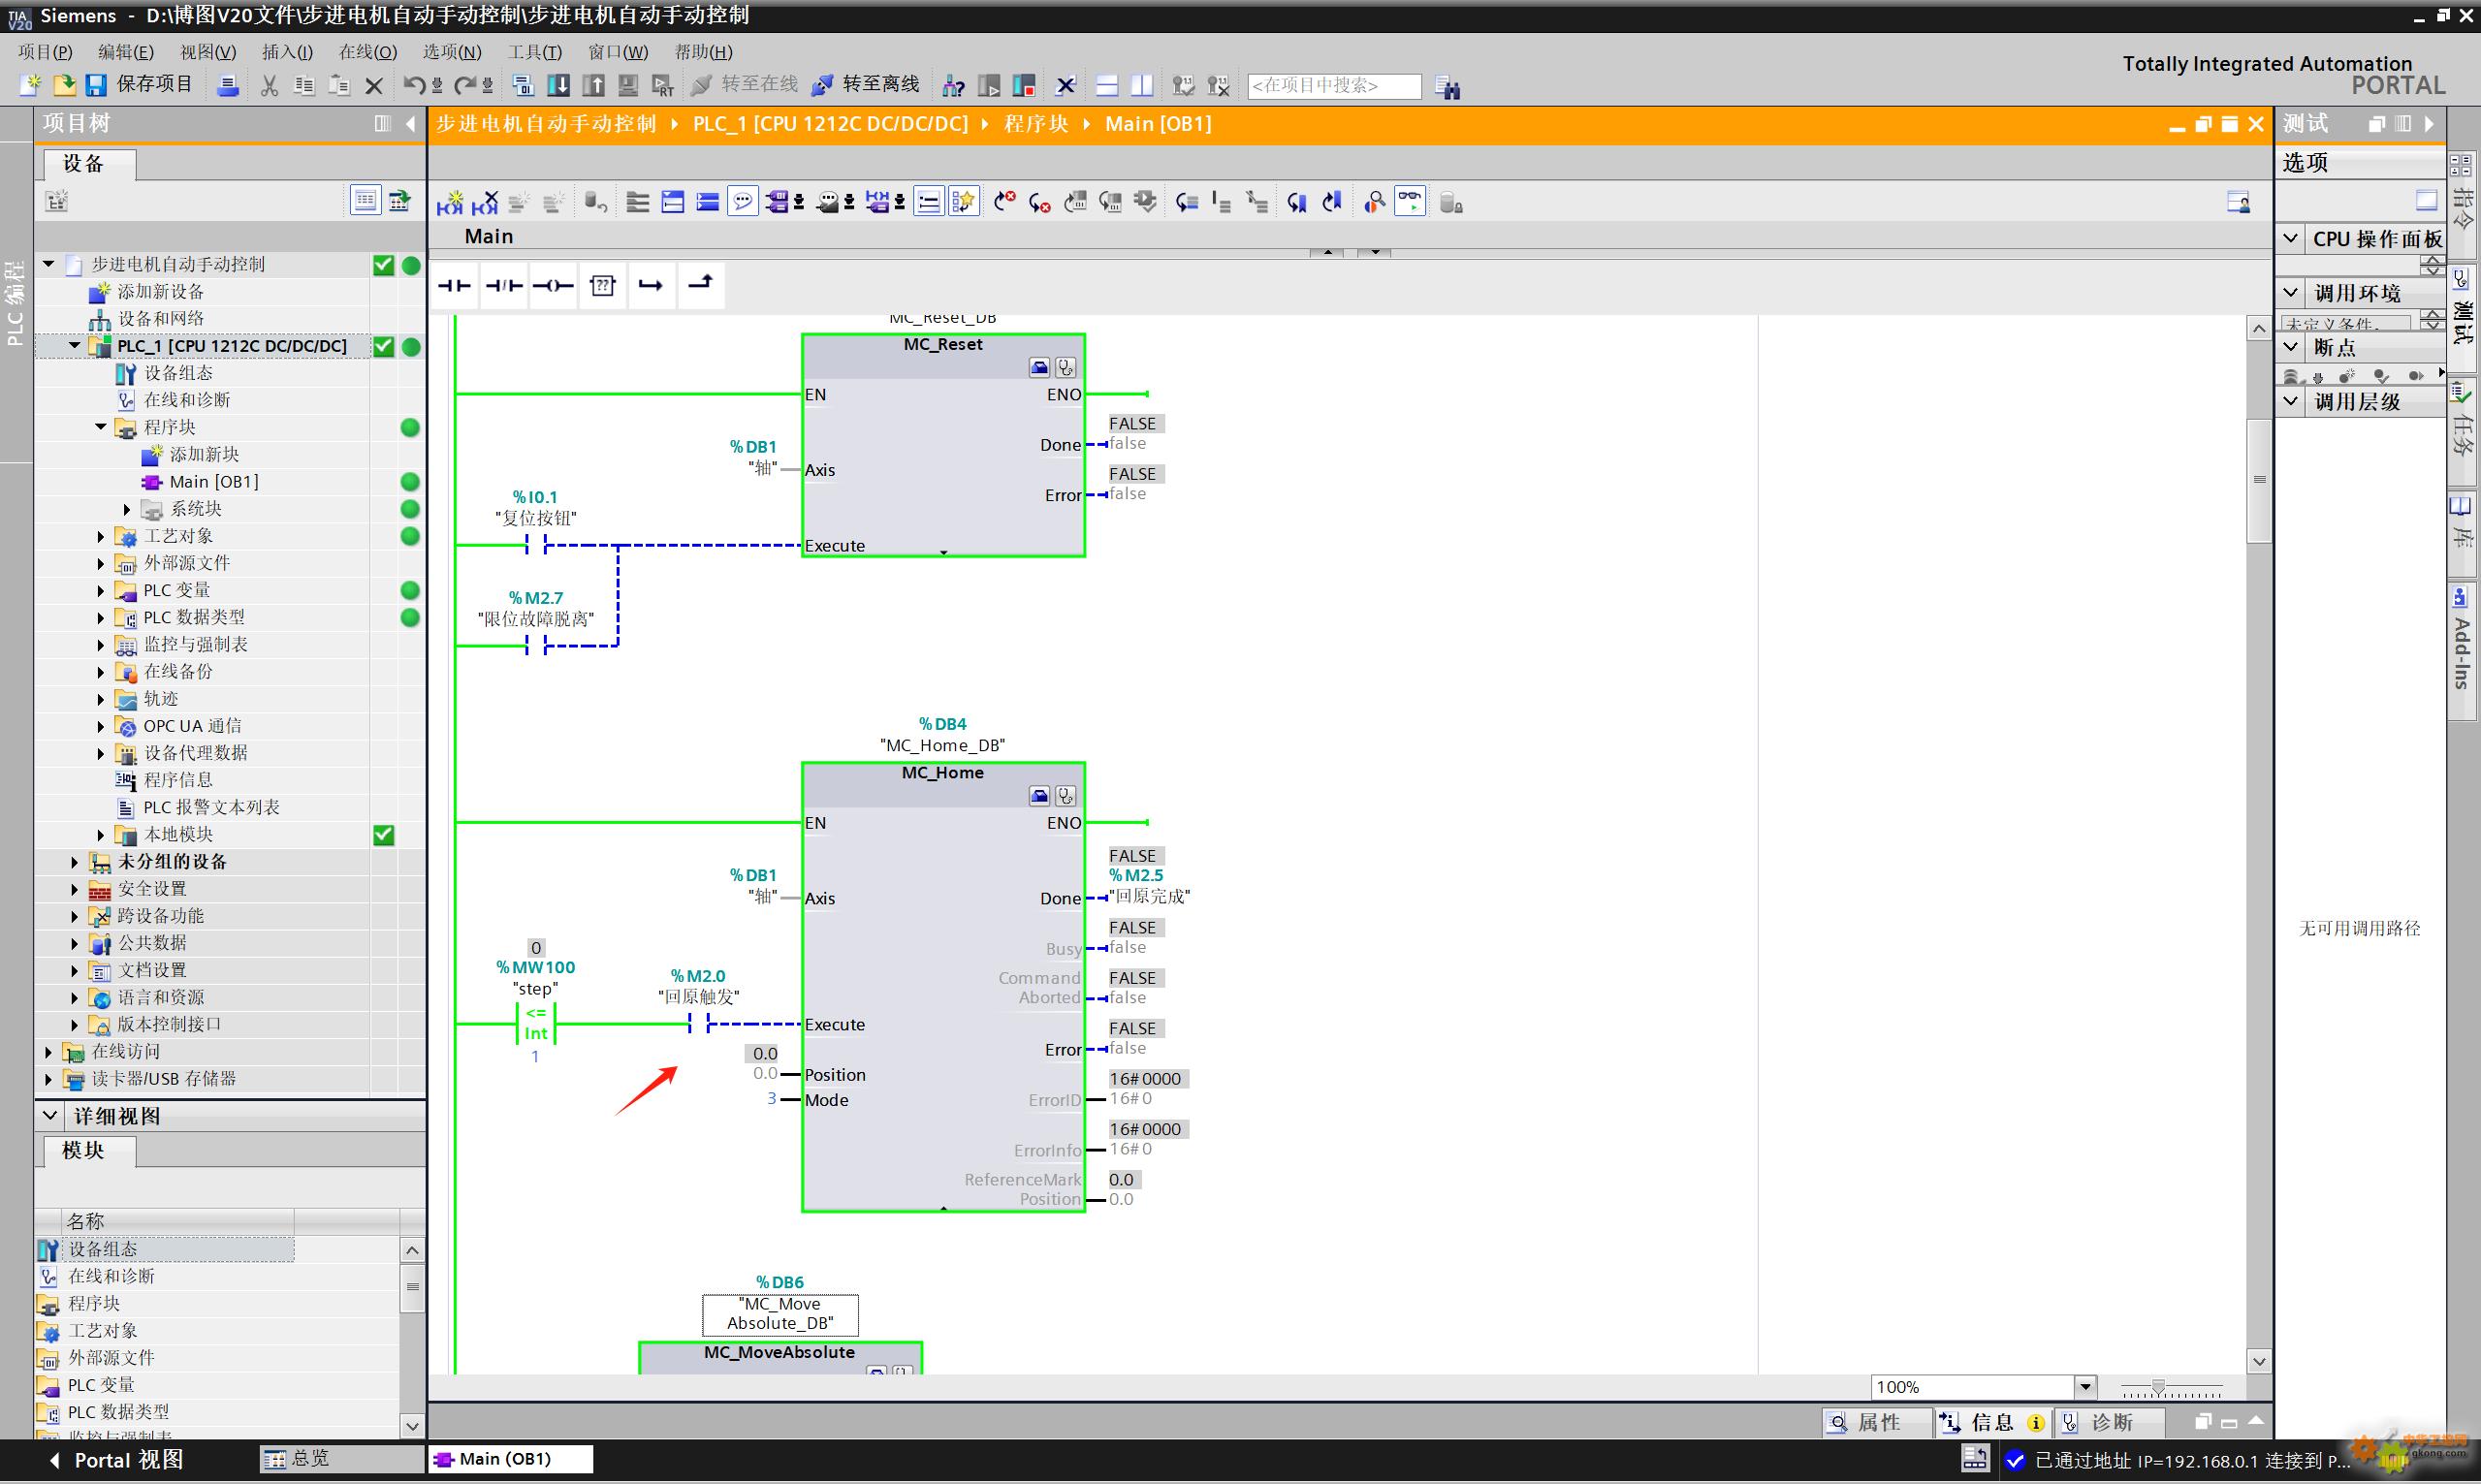2481x1484 pixels.
Task: Open Device configuration under PLC_1
Action: [178, 373]
